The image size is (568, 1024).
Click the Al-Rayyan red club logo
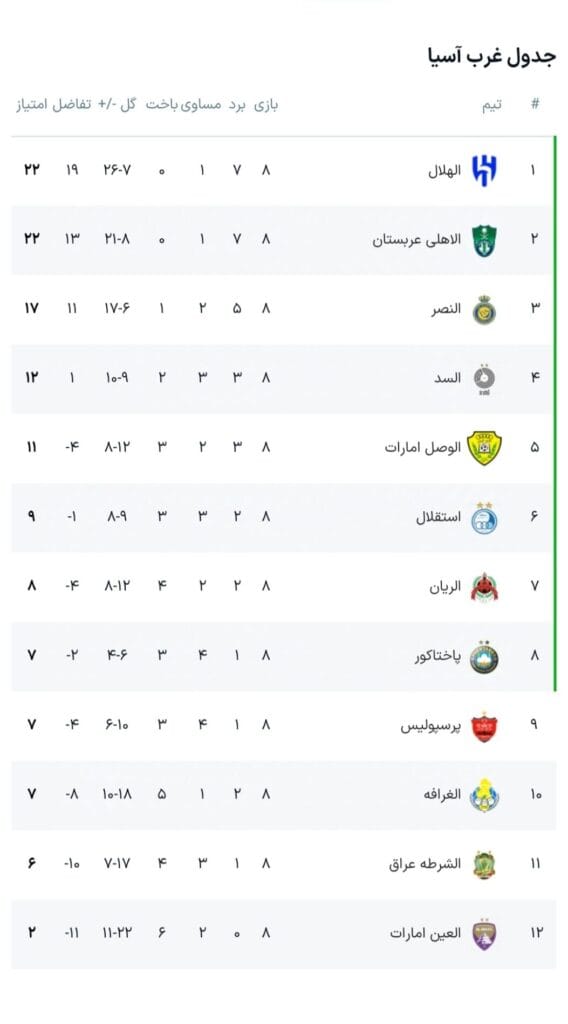tap(484, 586)
